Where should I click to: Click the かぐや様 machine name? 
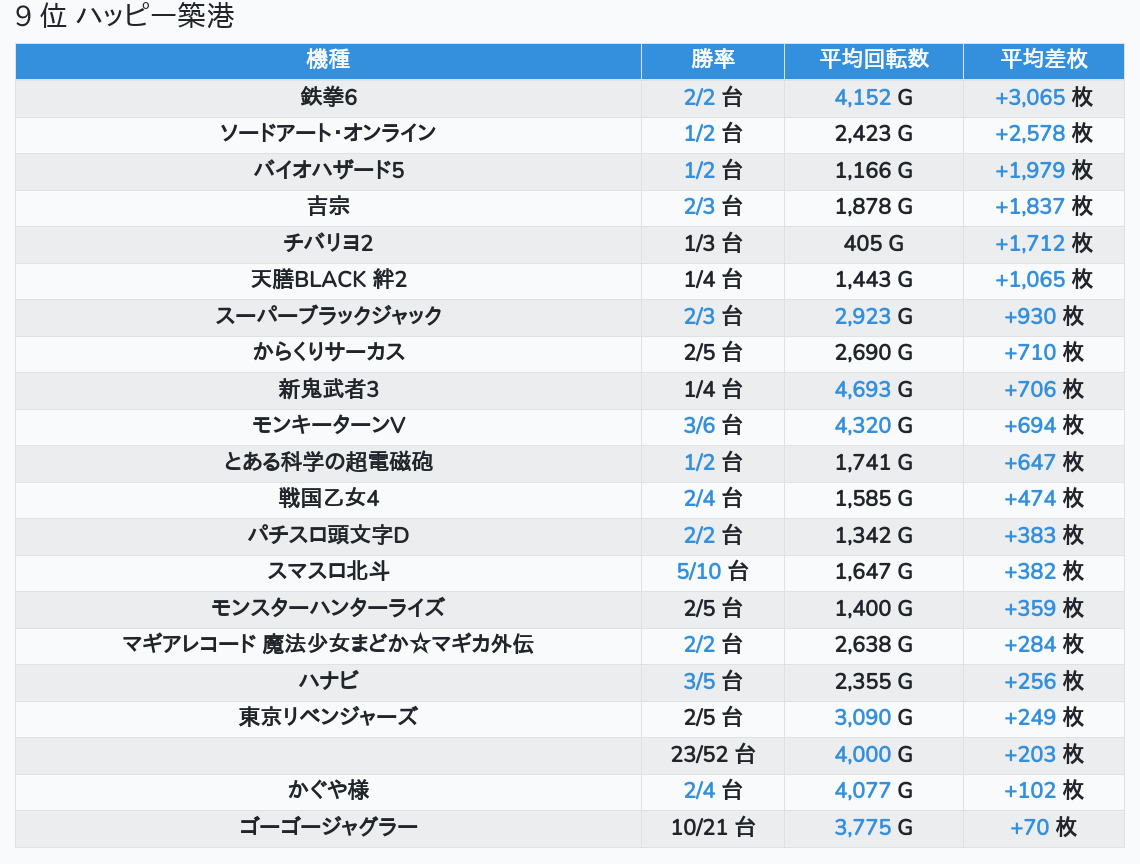tap(328, 790)
